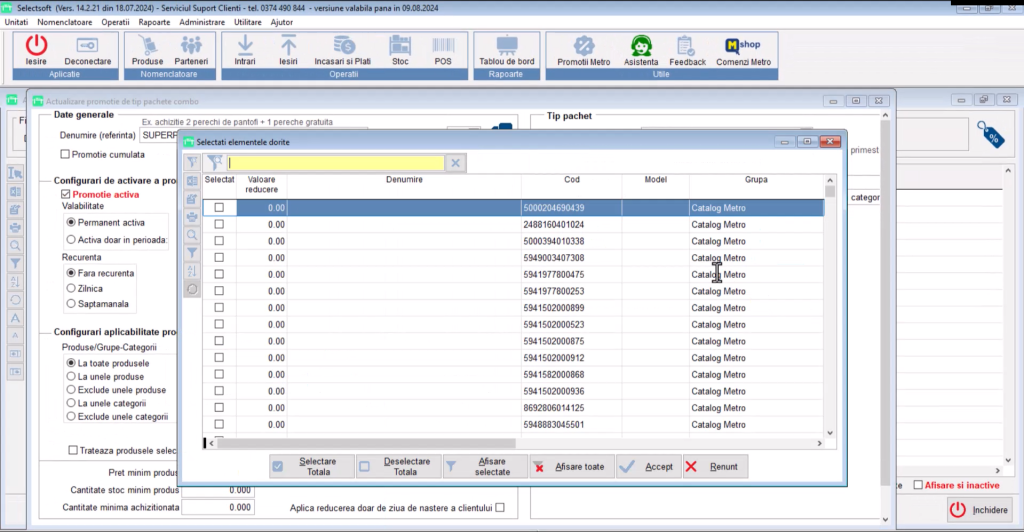1024x532 pixels.
Task: Select the Saptamanala recurrence option
Action: pos(71,303)
